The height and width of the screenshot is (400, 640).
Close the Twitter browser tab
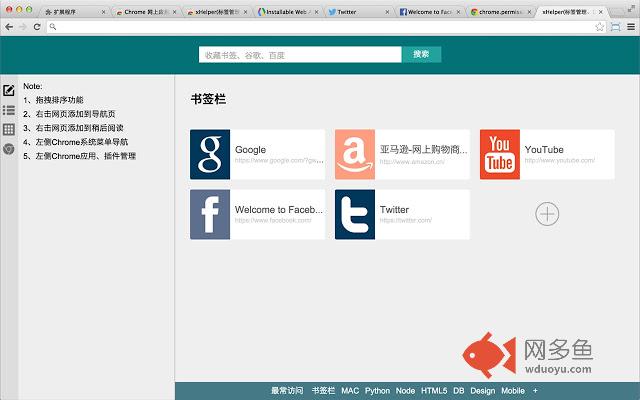pyautogui.click(x=387, y=12)
